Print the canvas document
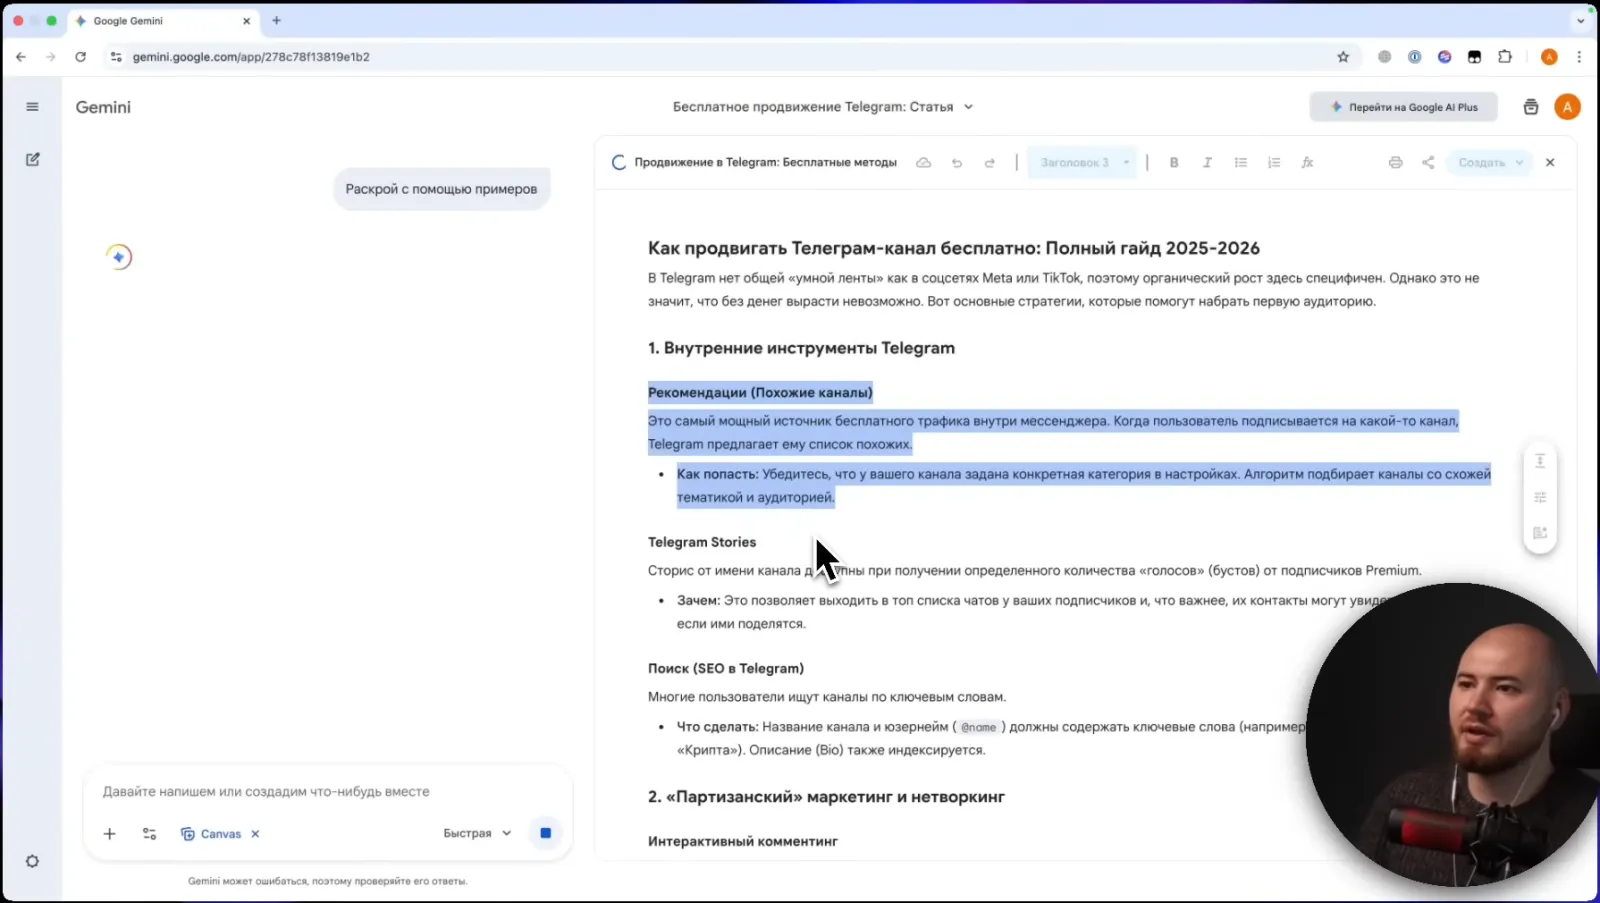The width and height of the screenshot is (1600, 903). (1395, 162)
